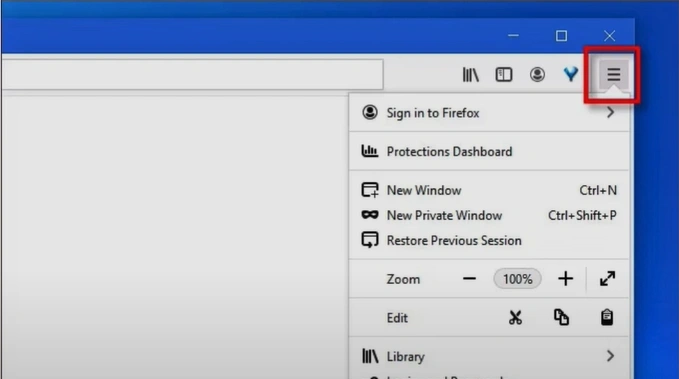This screenshot has height=379, width=679.
Task: Click the blue extension icon in toolbar
Action: (571, 74)
